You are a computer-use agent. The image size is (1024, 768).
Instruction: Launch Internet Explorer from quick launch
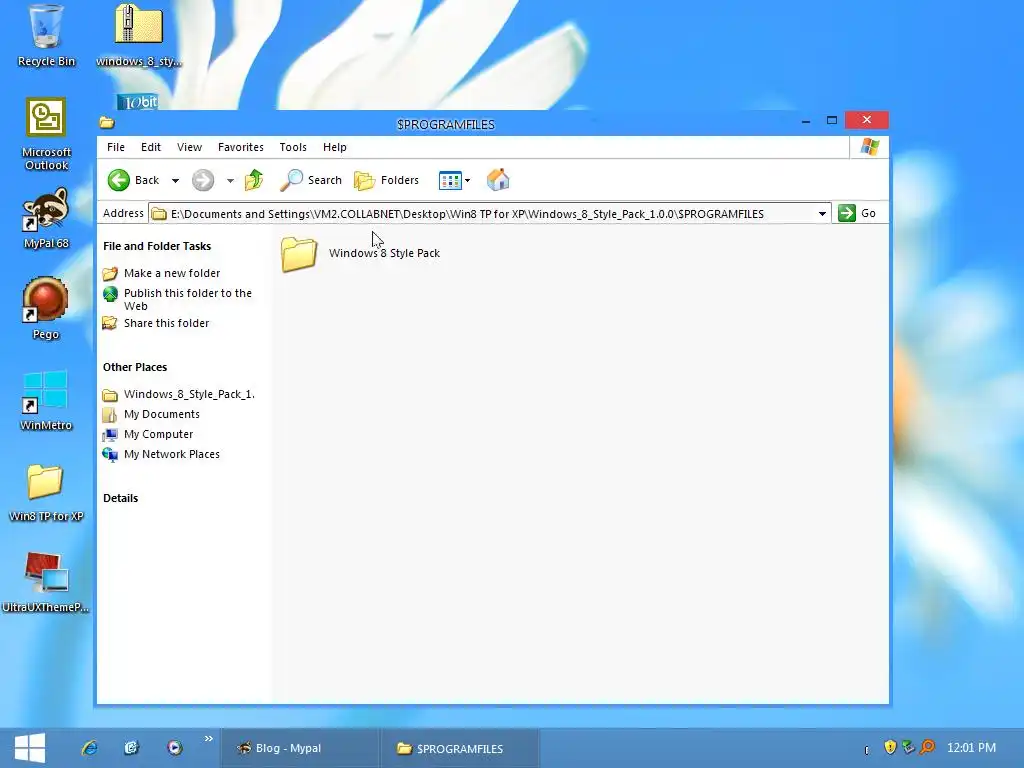coord(89,748)
